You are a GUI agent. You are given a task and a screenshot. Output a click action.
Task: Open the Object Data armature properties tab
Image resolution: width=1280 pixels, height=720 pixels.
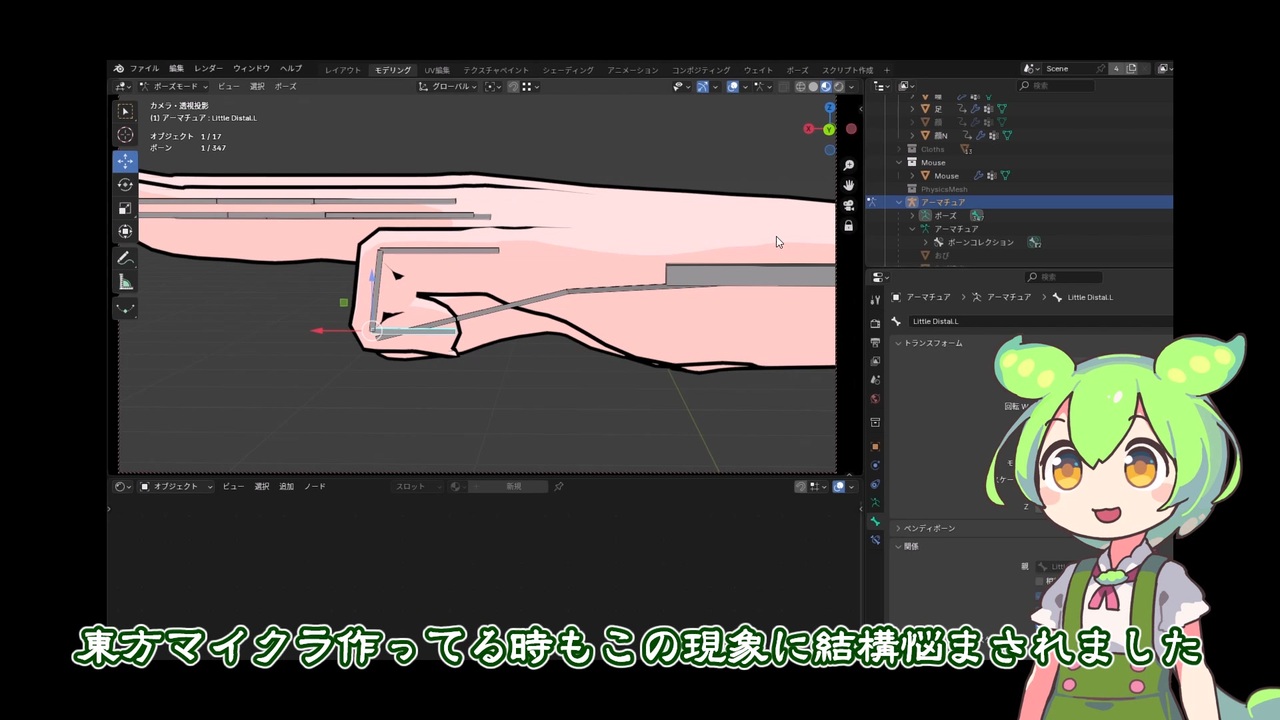pos(875,502)
